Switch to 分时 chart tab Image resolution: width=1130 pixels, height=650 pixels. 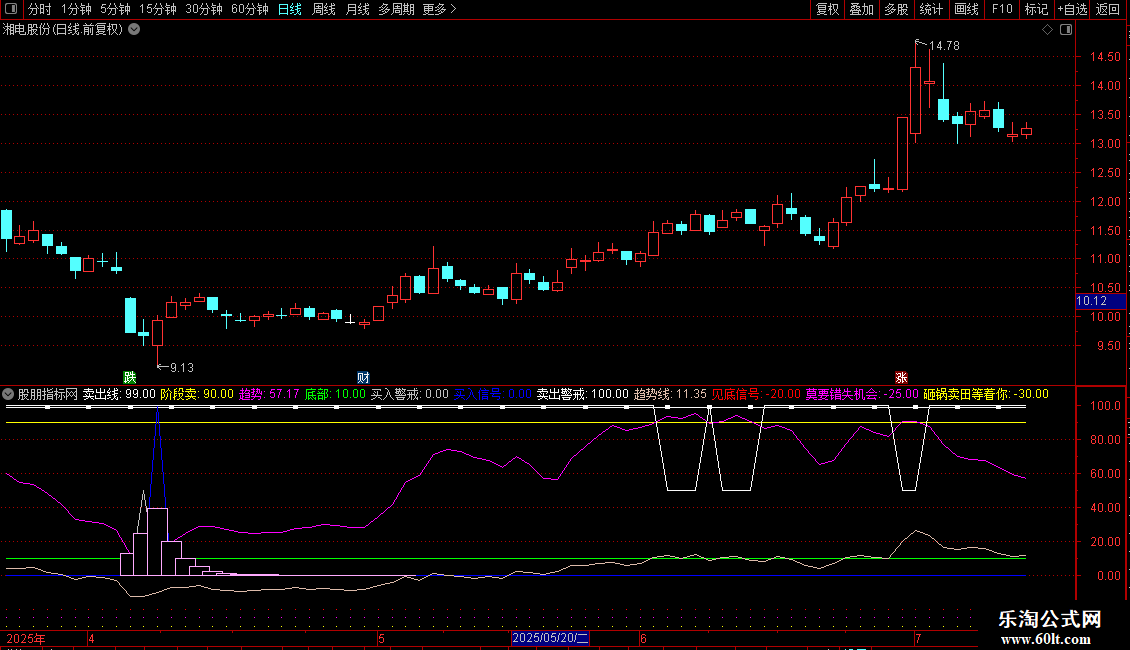pyautogui.click(x=40, y=9)
